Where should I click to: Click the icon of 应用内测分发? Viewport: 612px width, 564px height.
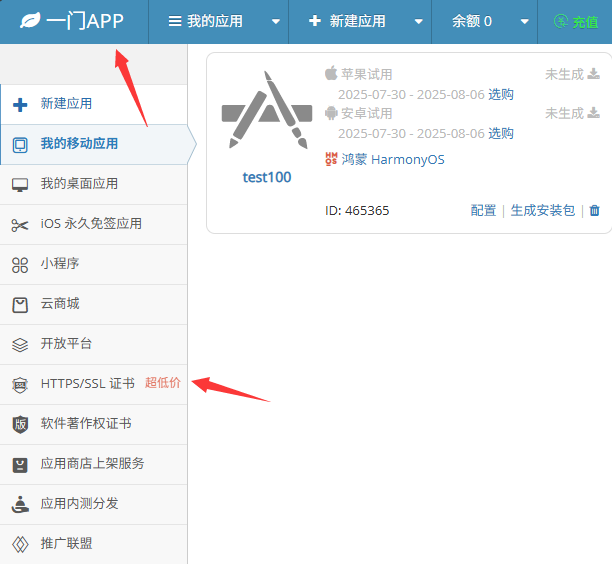(x=20, y=504)
